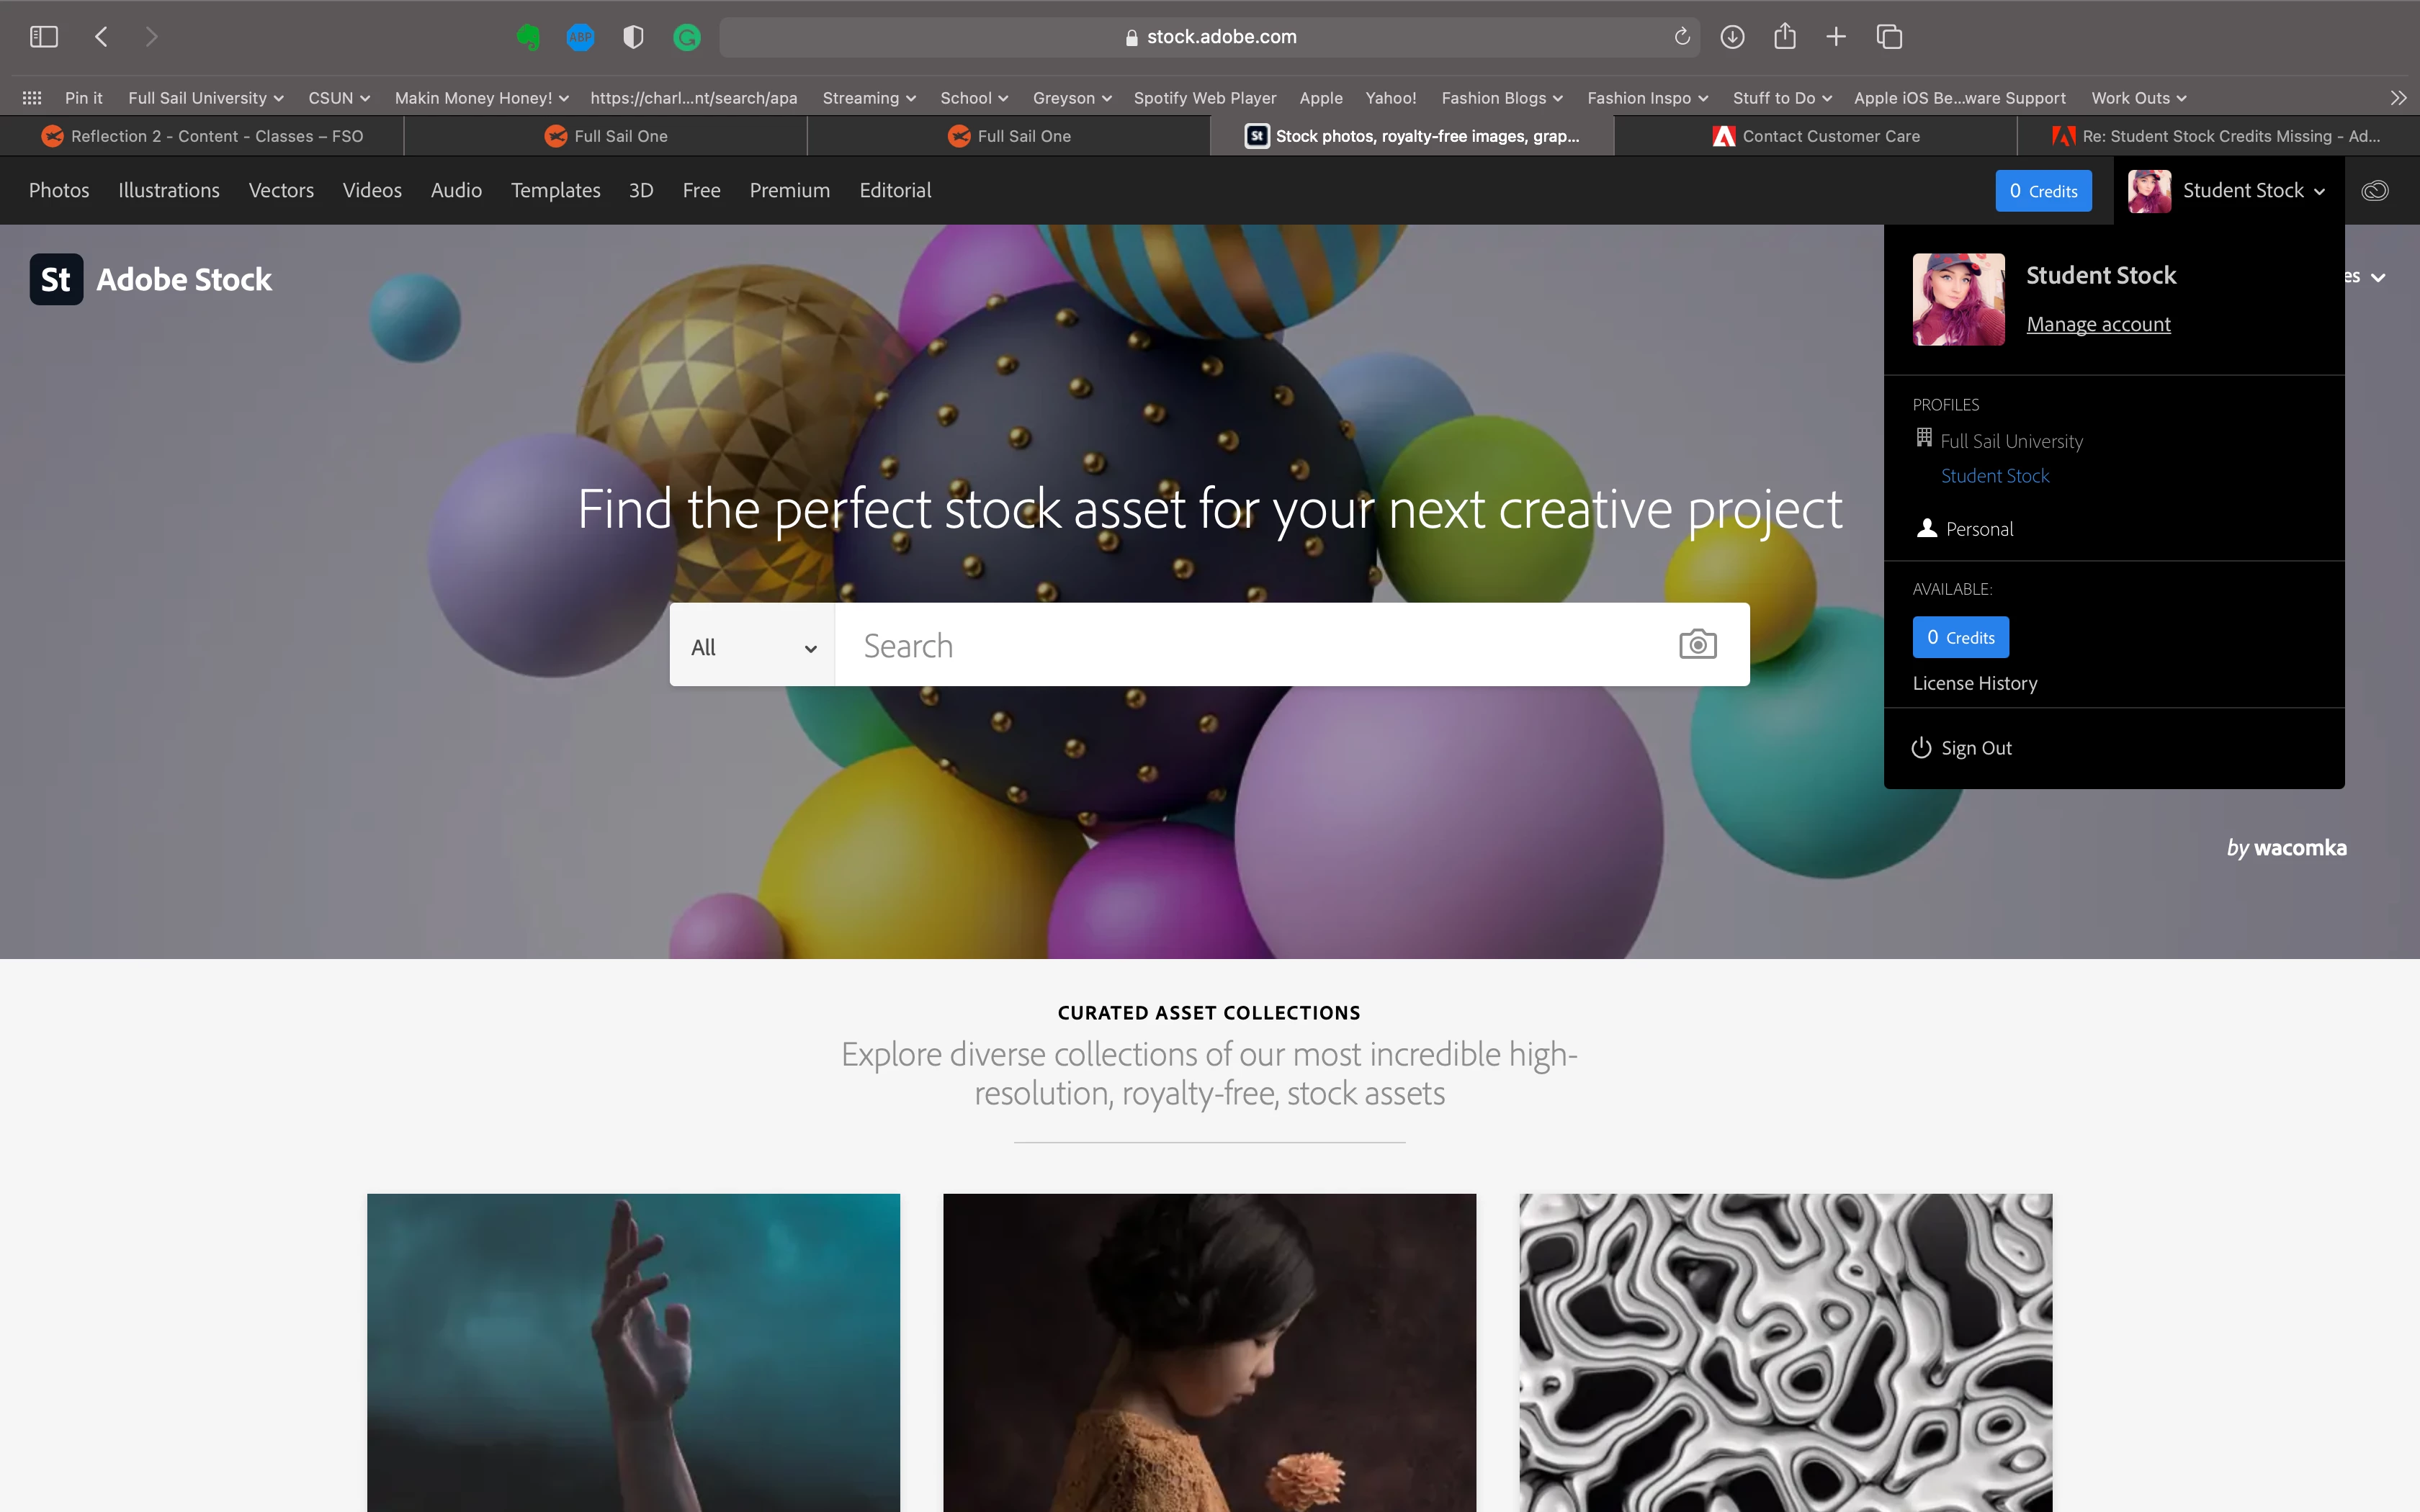2420x1512 pixels.
Task: Click the Search input field
Action: click(1250, 646)
